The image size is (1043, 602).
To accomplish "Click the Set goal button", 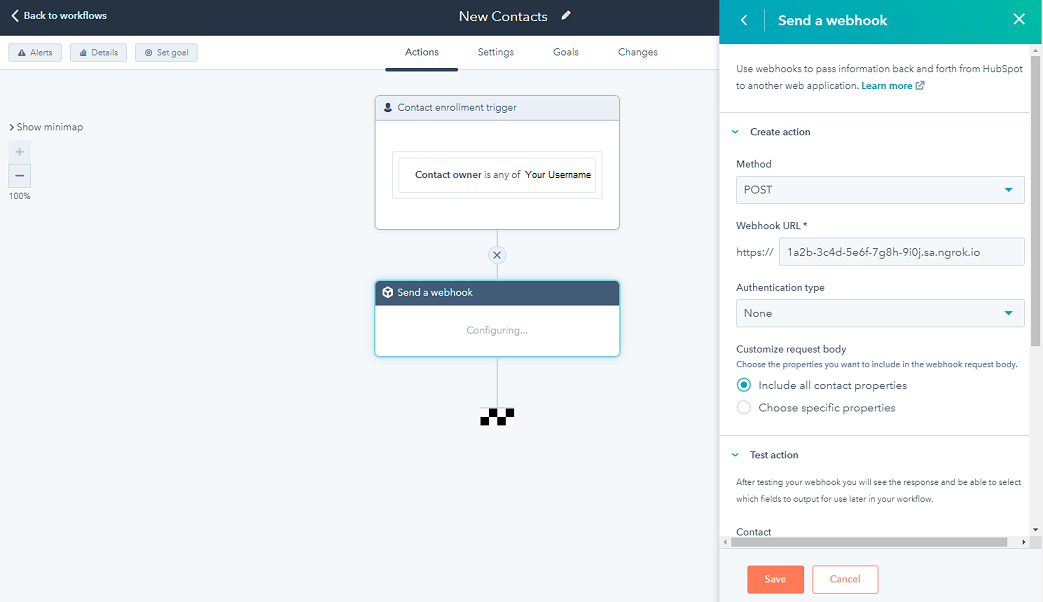I will pyautogui.click(x=166, y=53).
